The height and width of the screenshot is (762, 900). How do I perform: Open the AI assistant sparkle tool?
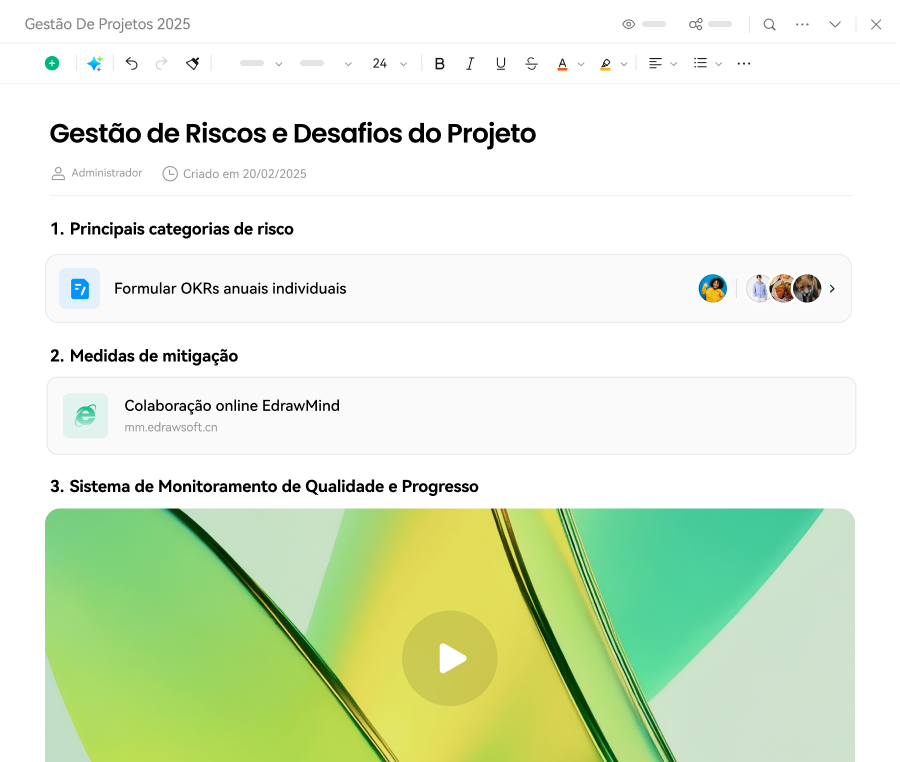pyautogui.click(x=94, y=63)
